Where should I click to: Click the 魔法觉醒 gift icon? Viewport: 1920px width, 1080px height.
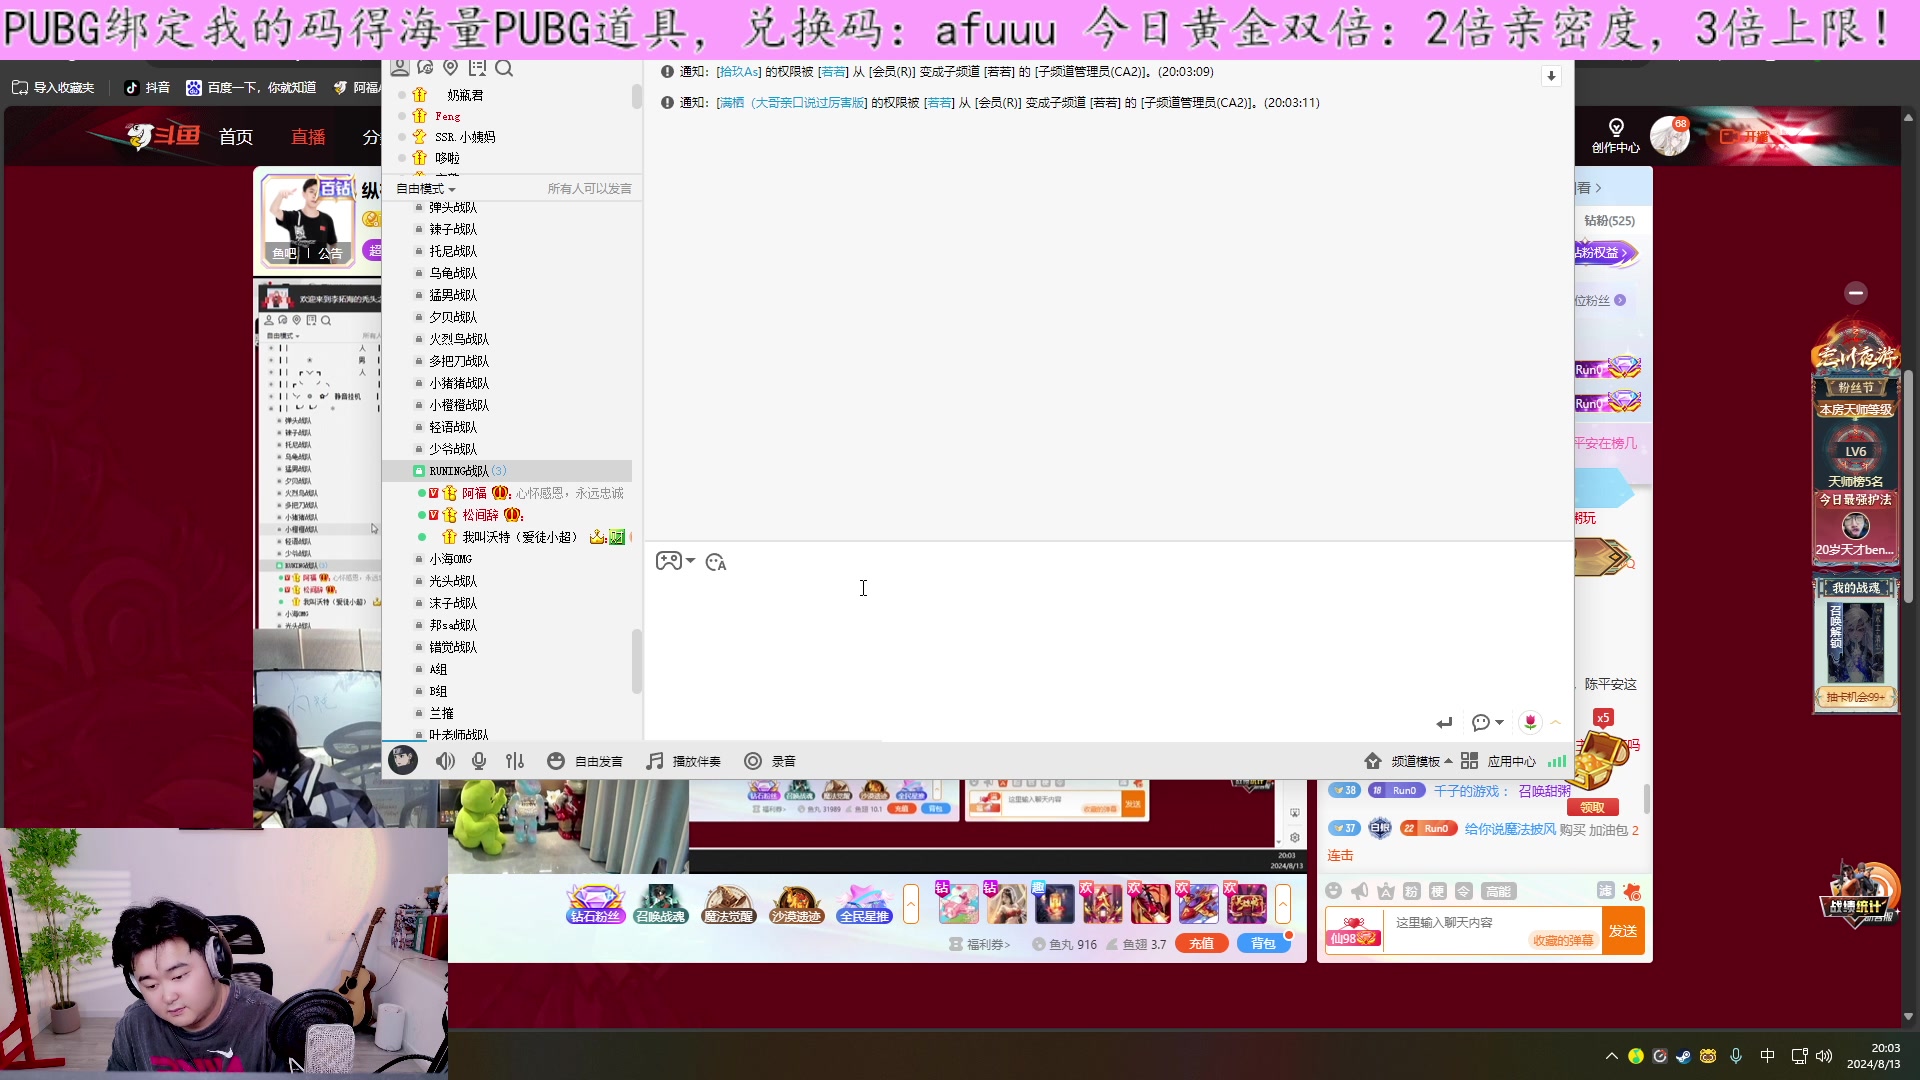coord(729,903)
